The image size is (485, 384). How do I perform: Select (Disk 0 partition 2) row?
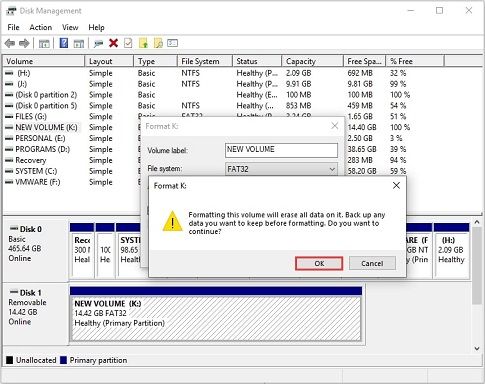tap(41, 95)
